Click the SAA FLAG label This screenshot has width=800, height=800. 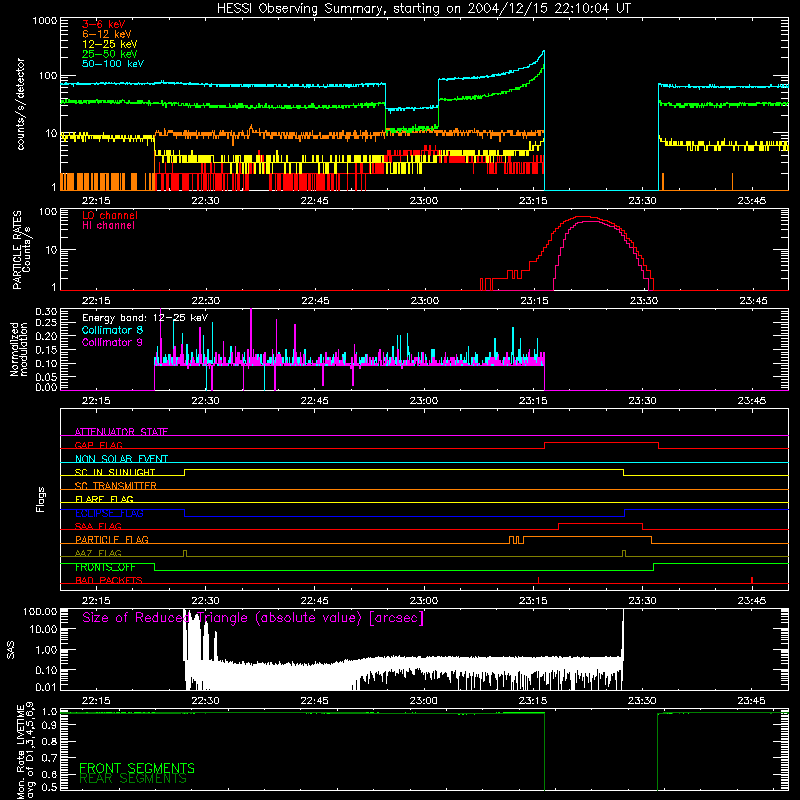coord(98,526)
